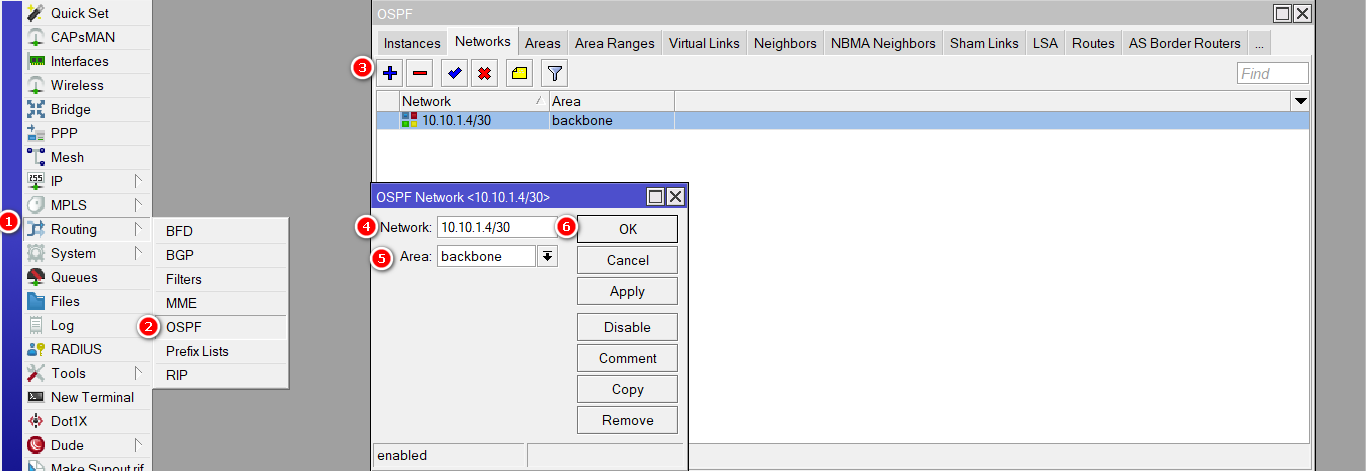The width and height of the screenshot is (1366, 471).
Task: Open Interfaces from the sidebar
Action: coord(79,61)
